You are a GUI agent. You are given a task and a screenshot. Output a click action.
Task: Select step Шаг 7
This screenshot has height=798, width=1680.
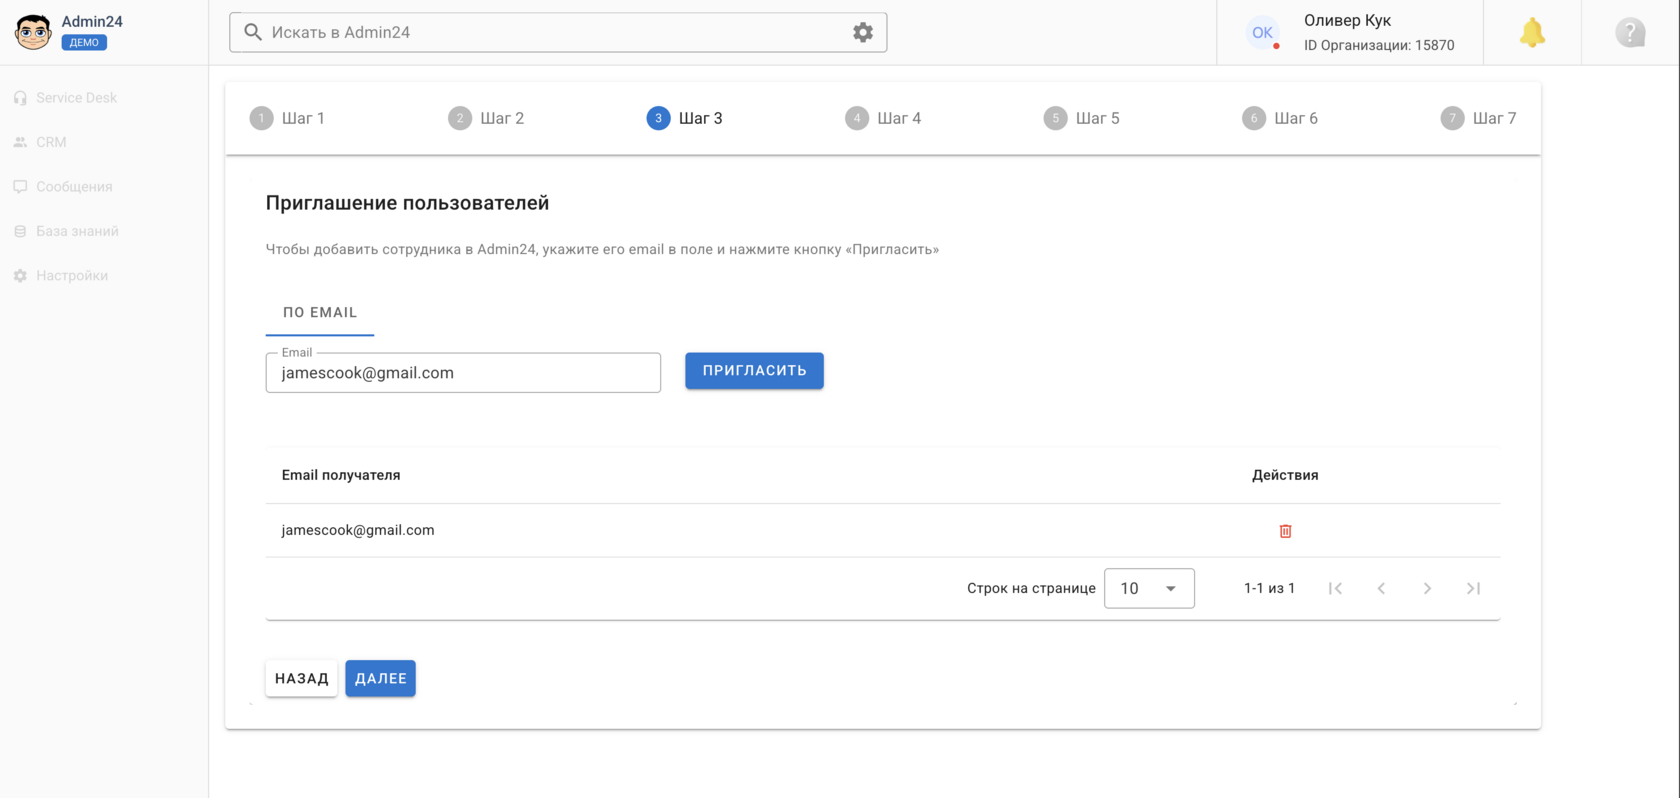pos(1479,118)
